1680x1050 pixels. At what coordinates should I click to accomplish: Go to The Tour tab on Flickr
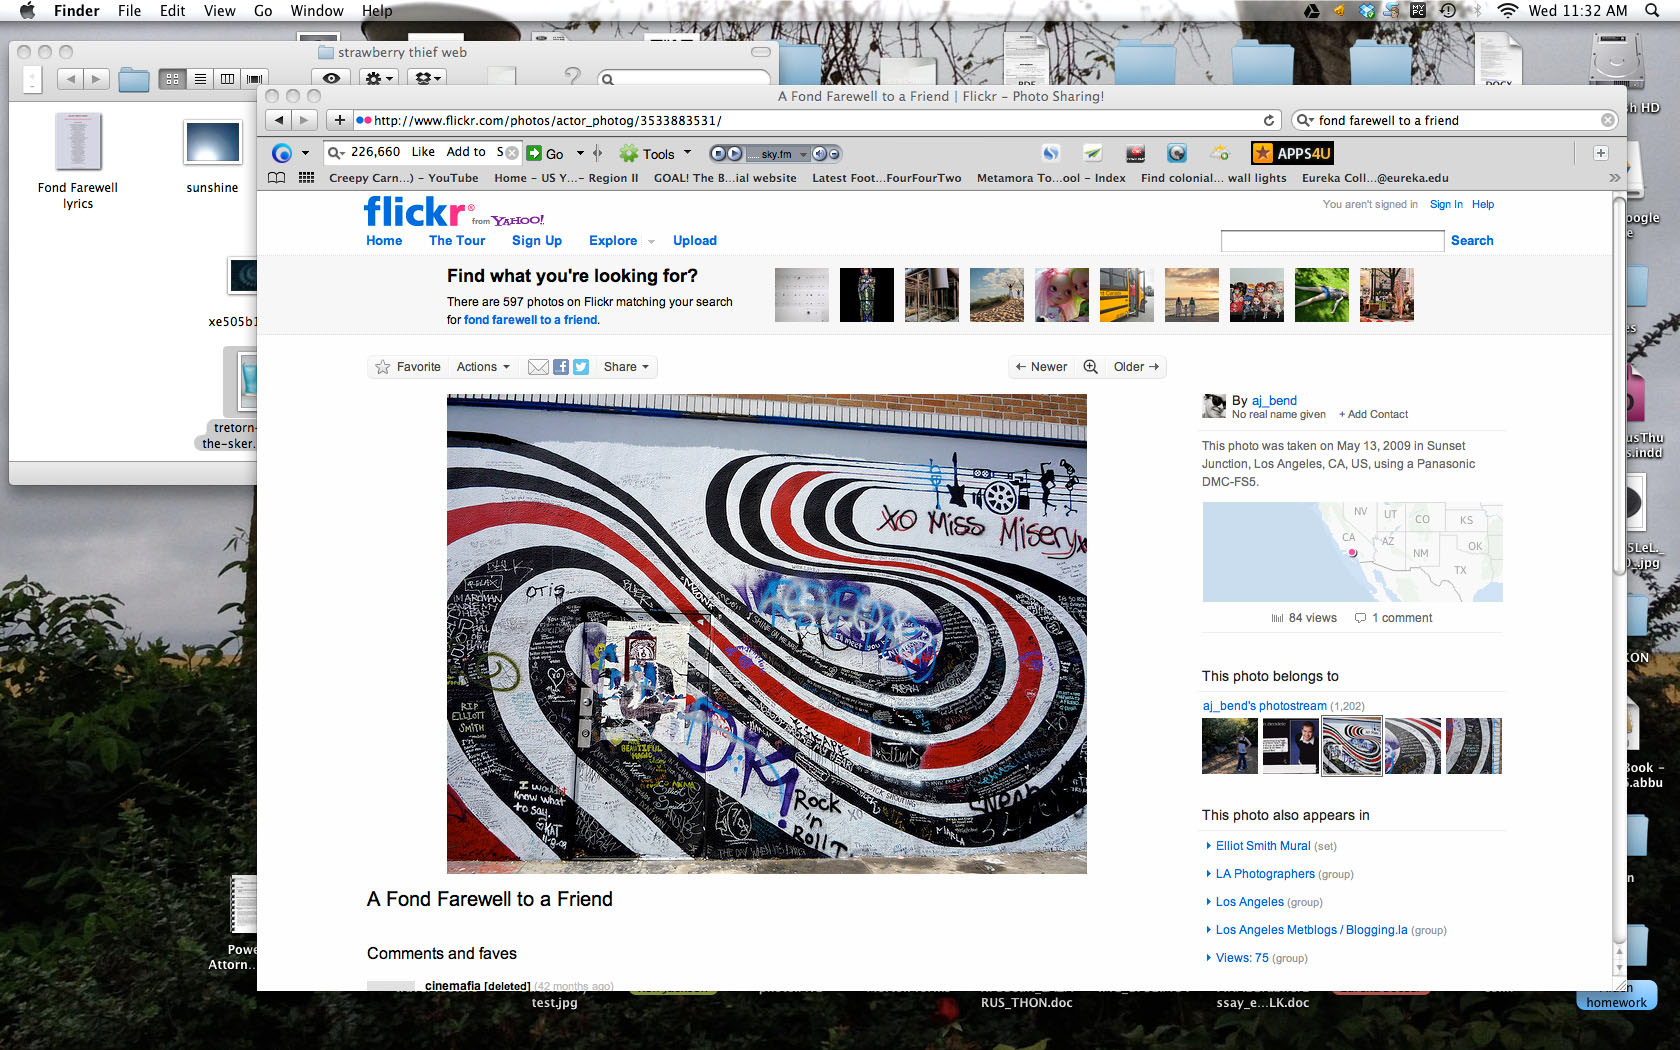[x=457, y=240]
